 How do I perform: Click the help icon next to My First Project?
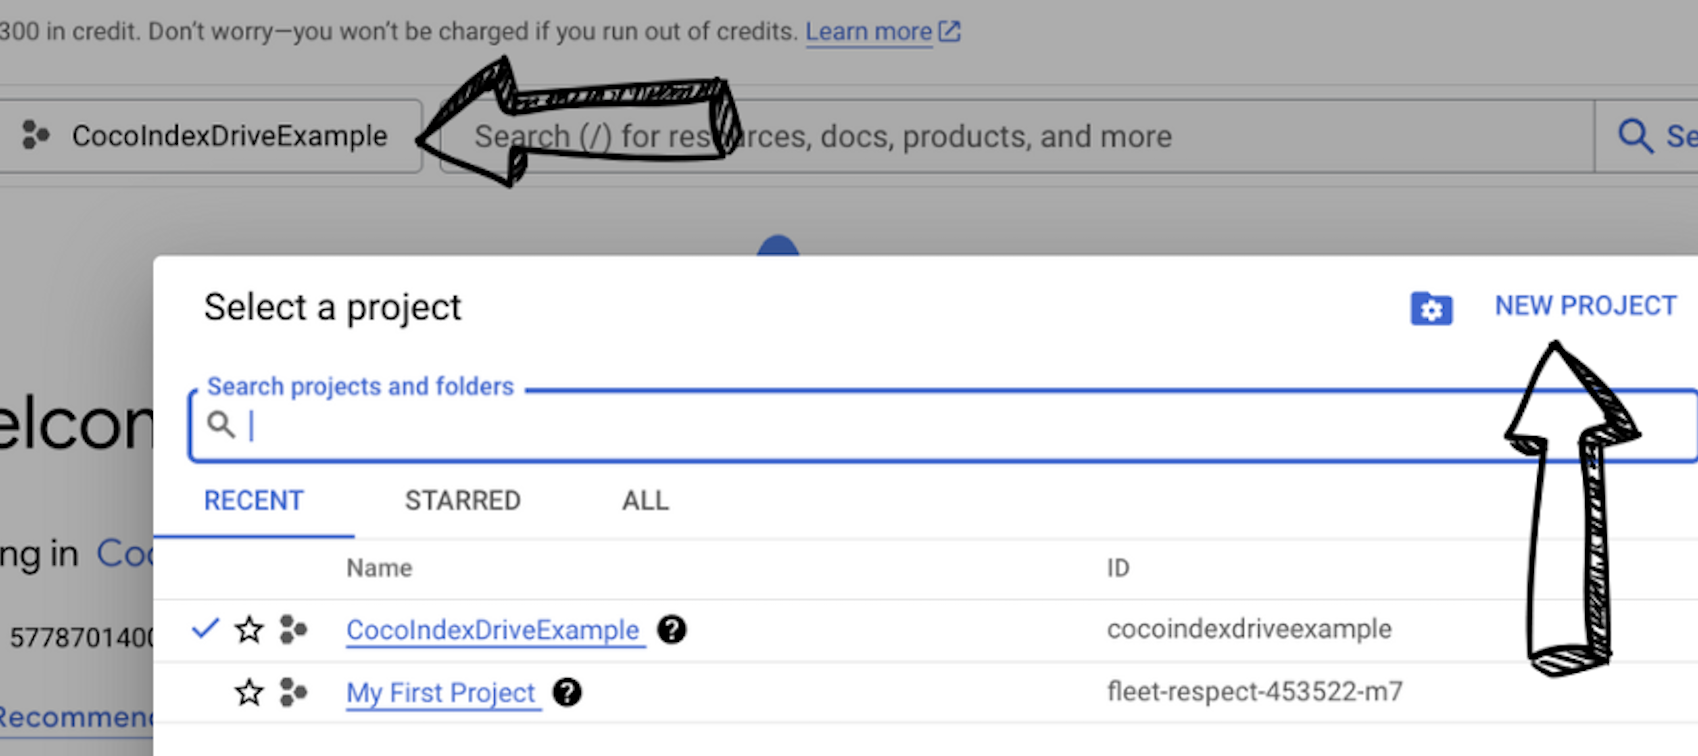[x=567, y=693]
